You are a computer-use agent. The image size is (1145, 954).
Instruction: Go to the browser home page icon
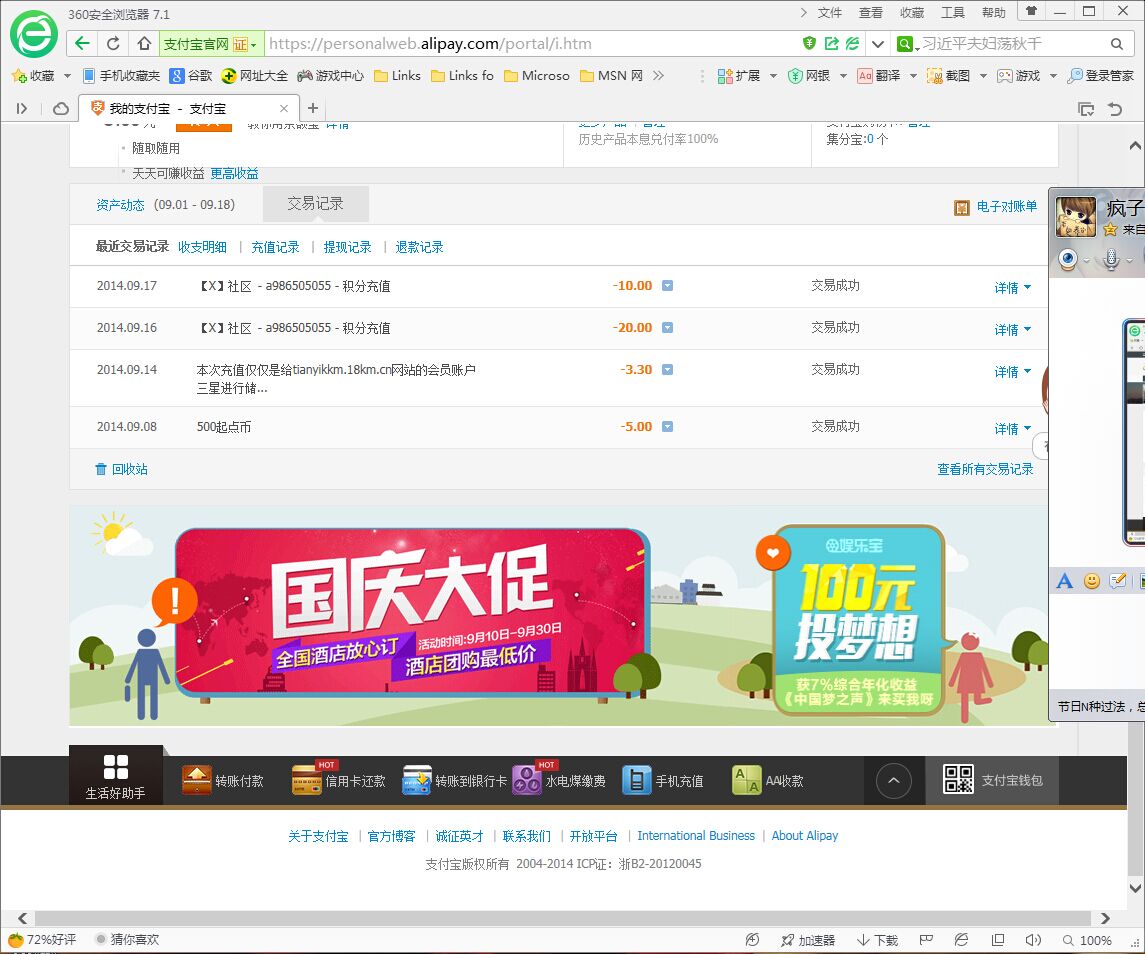tap(144, 44)
